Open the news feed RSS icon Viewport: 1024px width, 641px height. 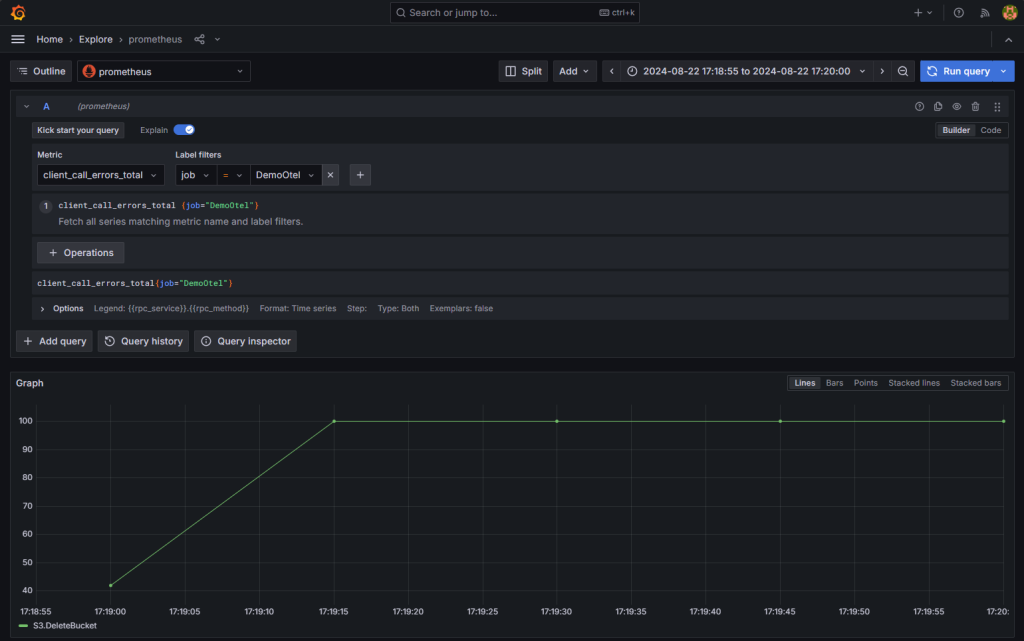[984, 12]
